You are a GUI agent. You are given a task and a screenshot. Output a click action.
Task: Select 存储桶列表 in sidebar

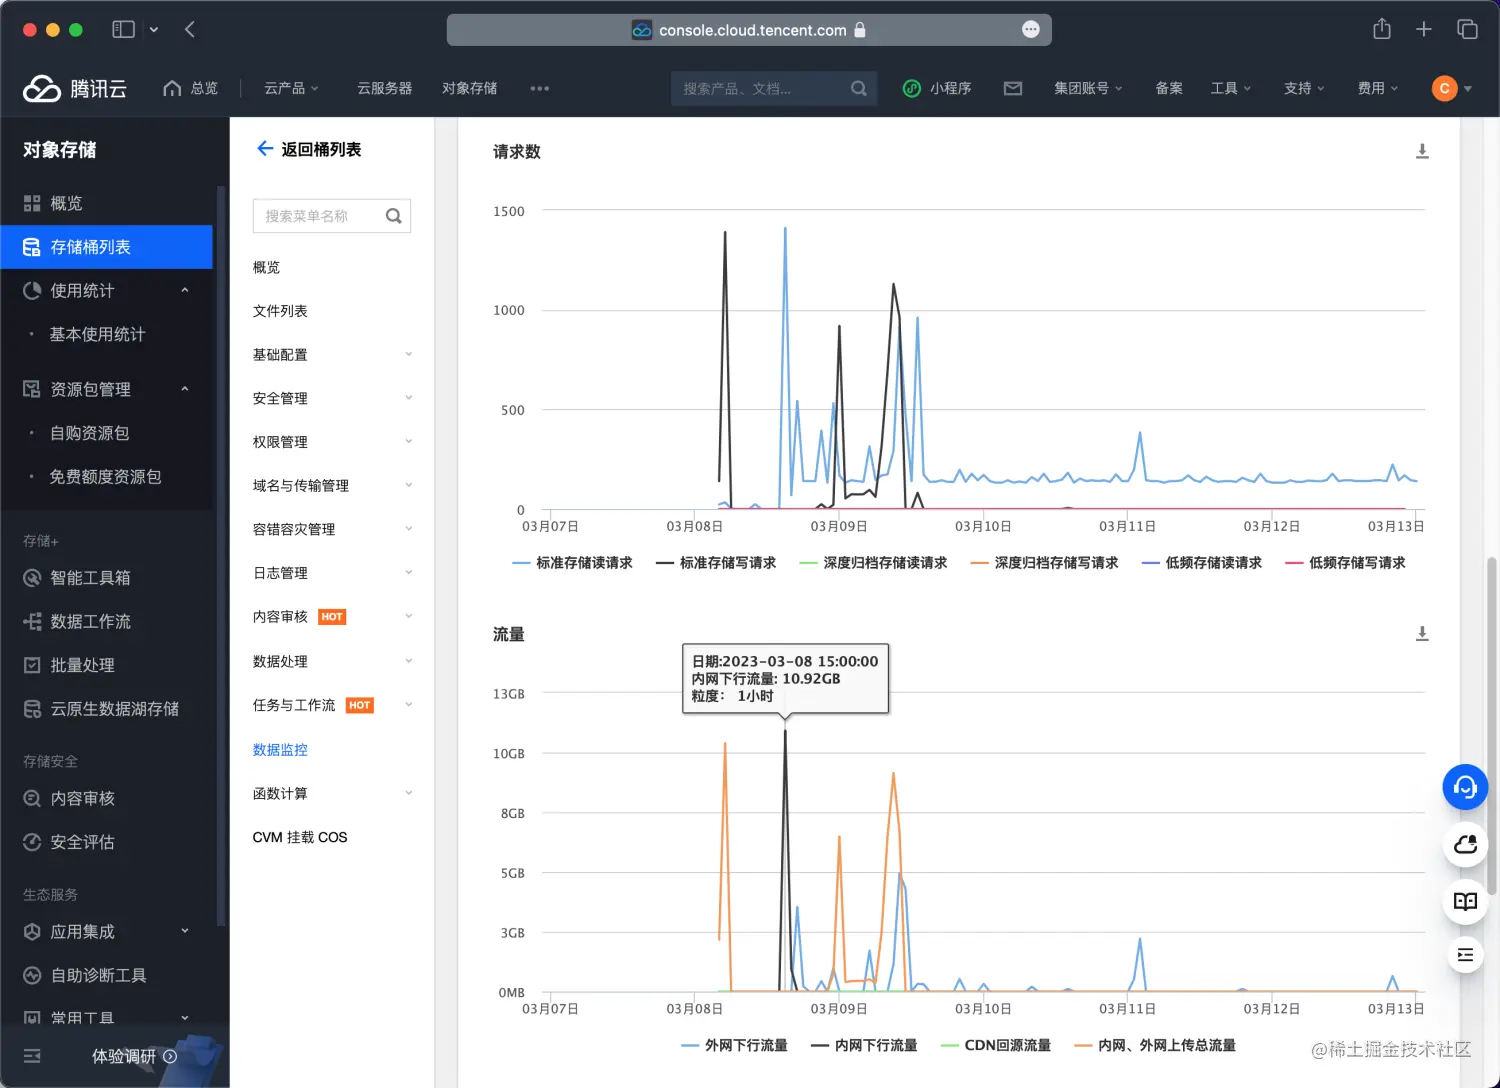pos(106,247)
